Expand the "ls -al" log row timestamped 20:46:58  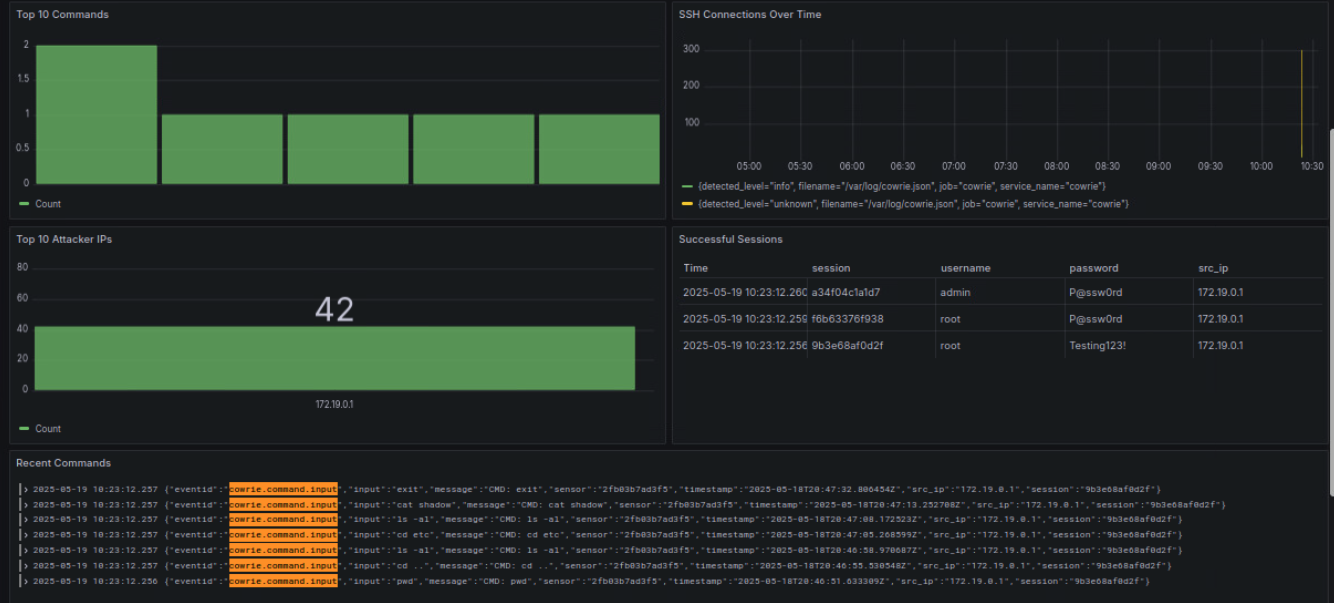click(26, 551)
